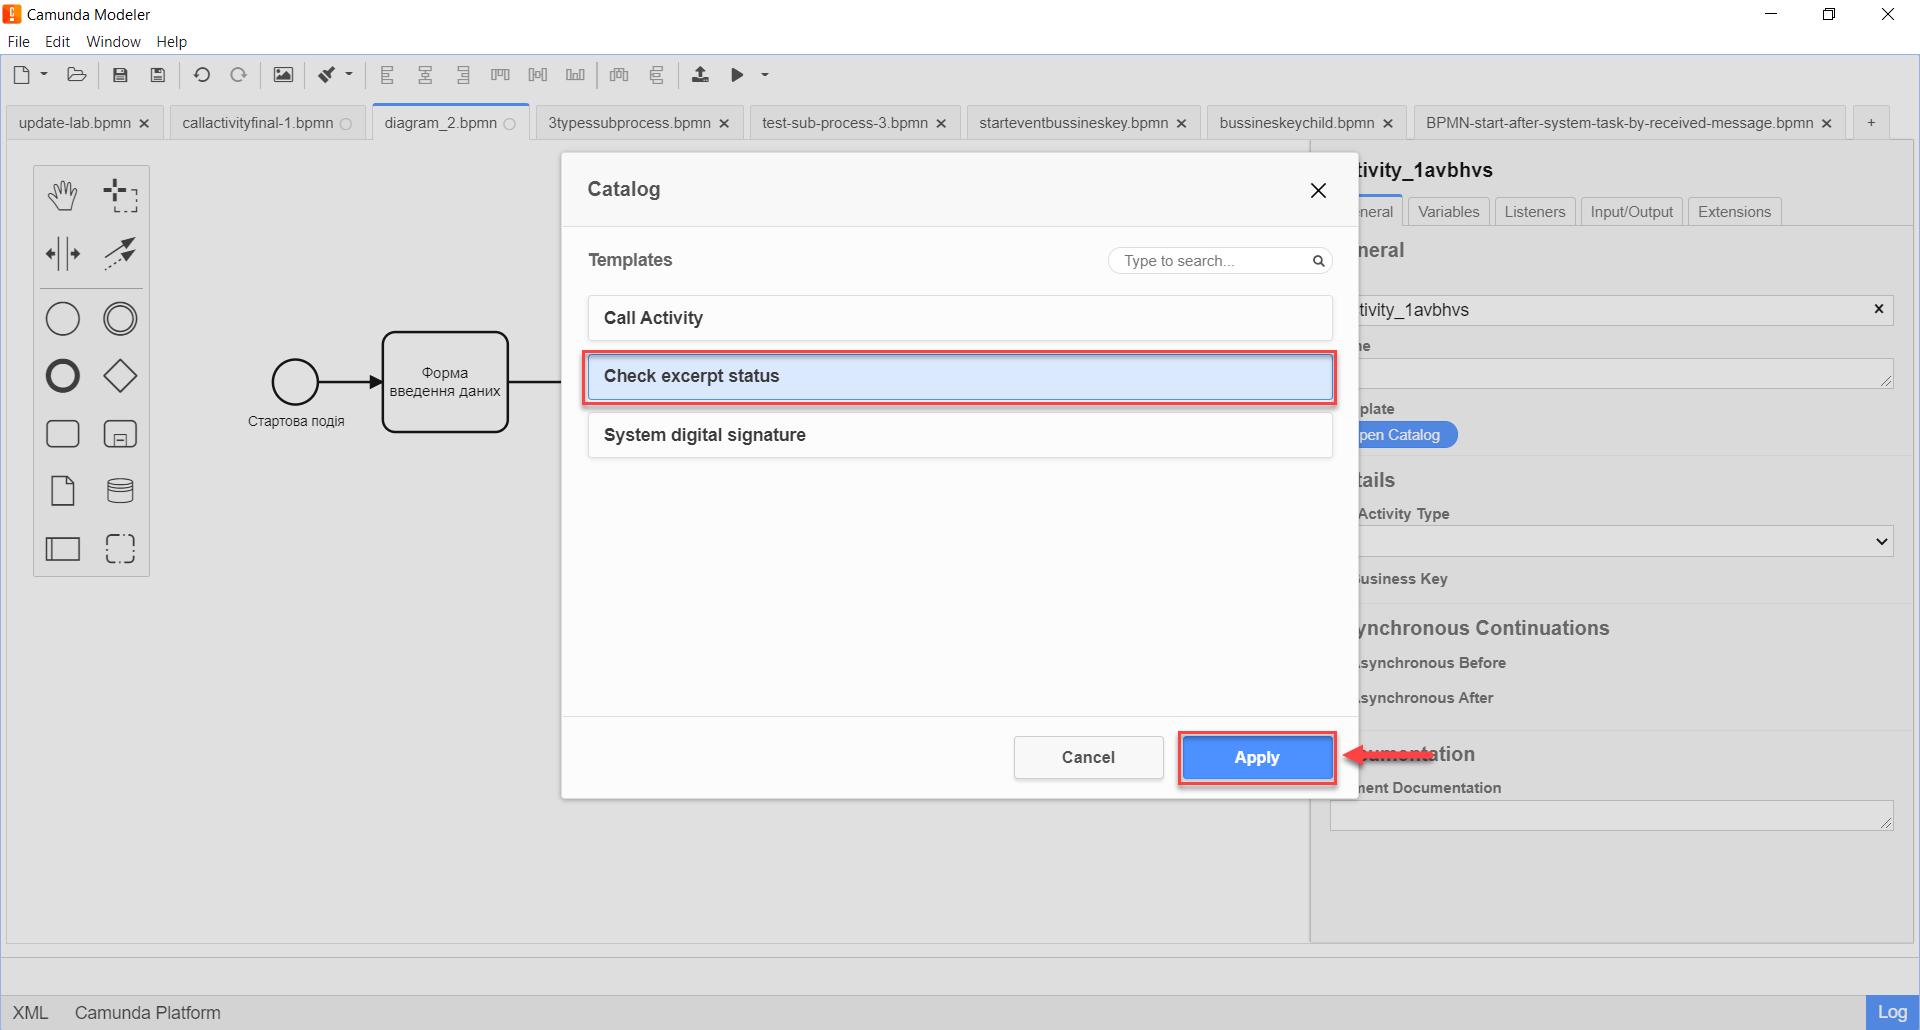This screenshot has width=1920, height=1030.
Task: Click the deploy current diagram icon
Action: pos(700,75)
